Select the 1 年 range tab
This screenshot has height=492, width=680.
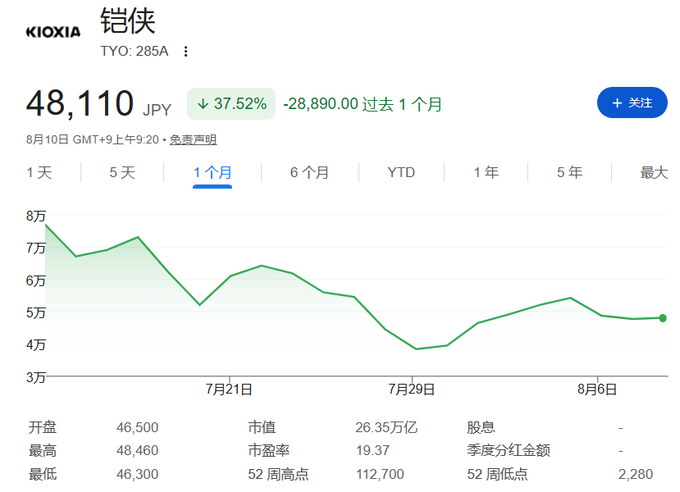pyautogui.click(x=486, y=173)
